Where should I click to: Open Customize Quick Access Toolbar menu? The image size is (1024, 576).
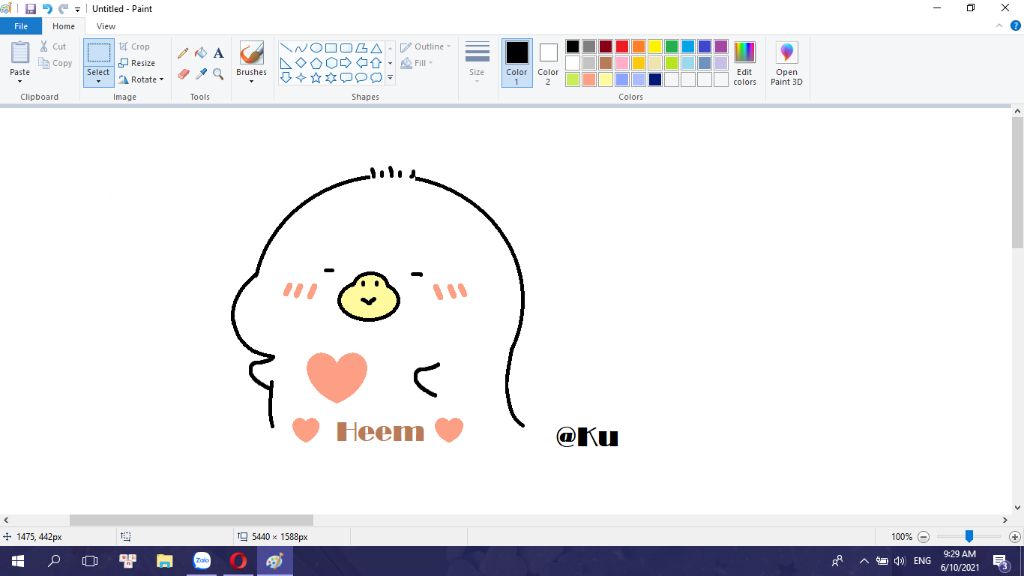click(x=78, y=9)
